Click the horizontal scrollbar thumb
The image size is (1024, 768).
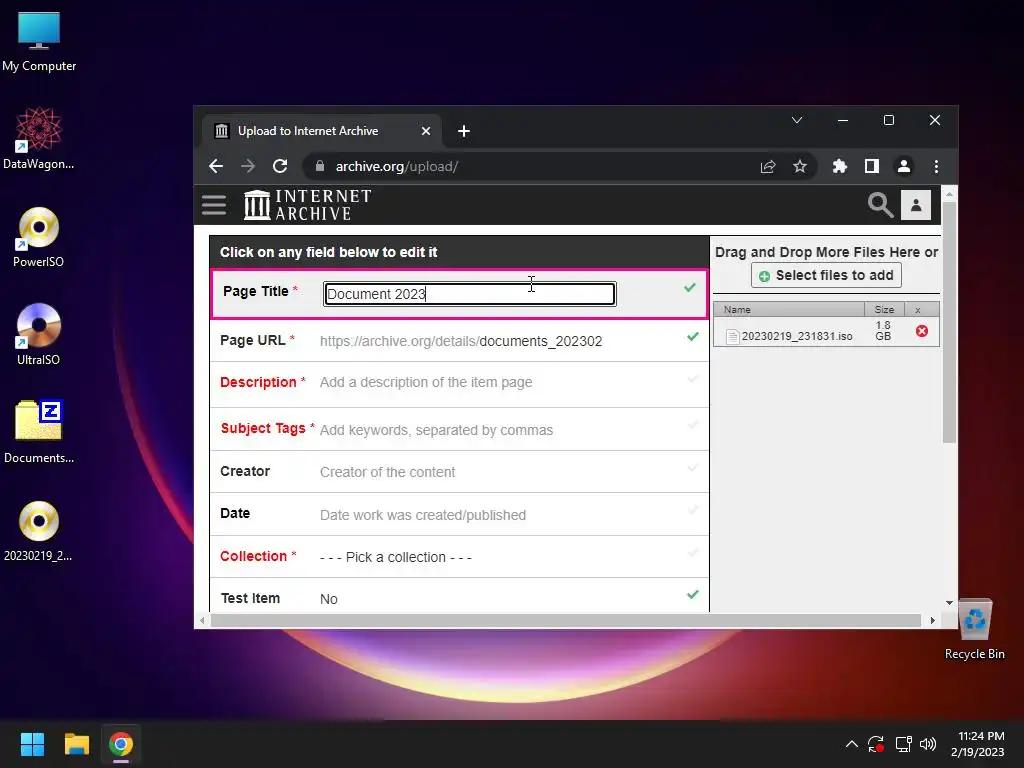(x=566, y=620)
